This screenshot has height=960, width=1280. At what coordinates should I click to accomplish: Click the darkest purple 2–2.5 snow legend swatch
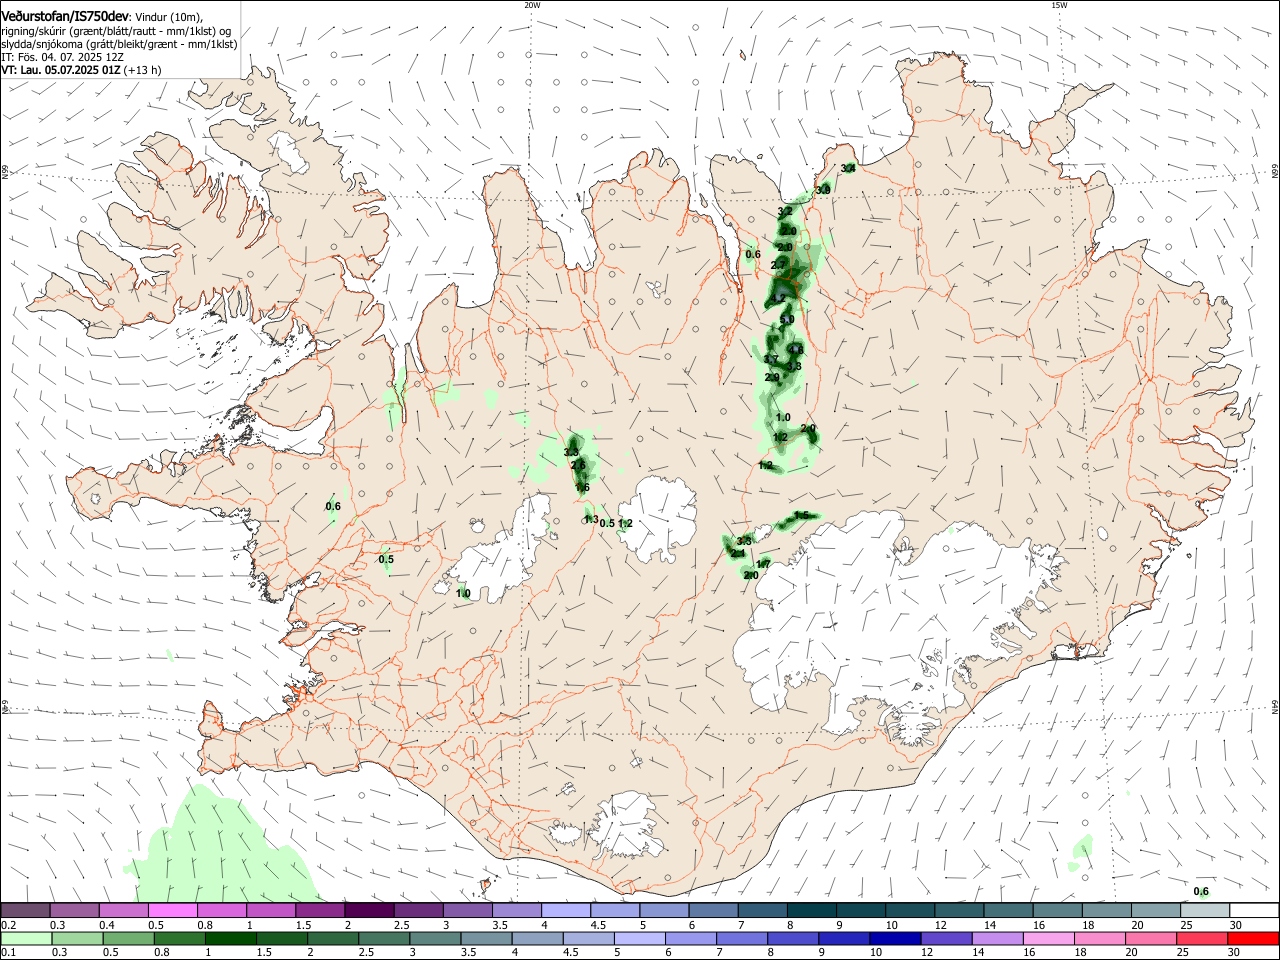click(368, 910)
